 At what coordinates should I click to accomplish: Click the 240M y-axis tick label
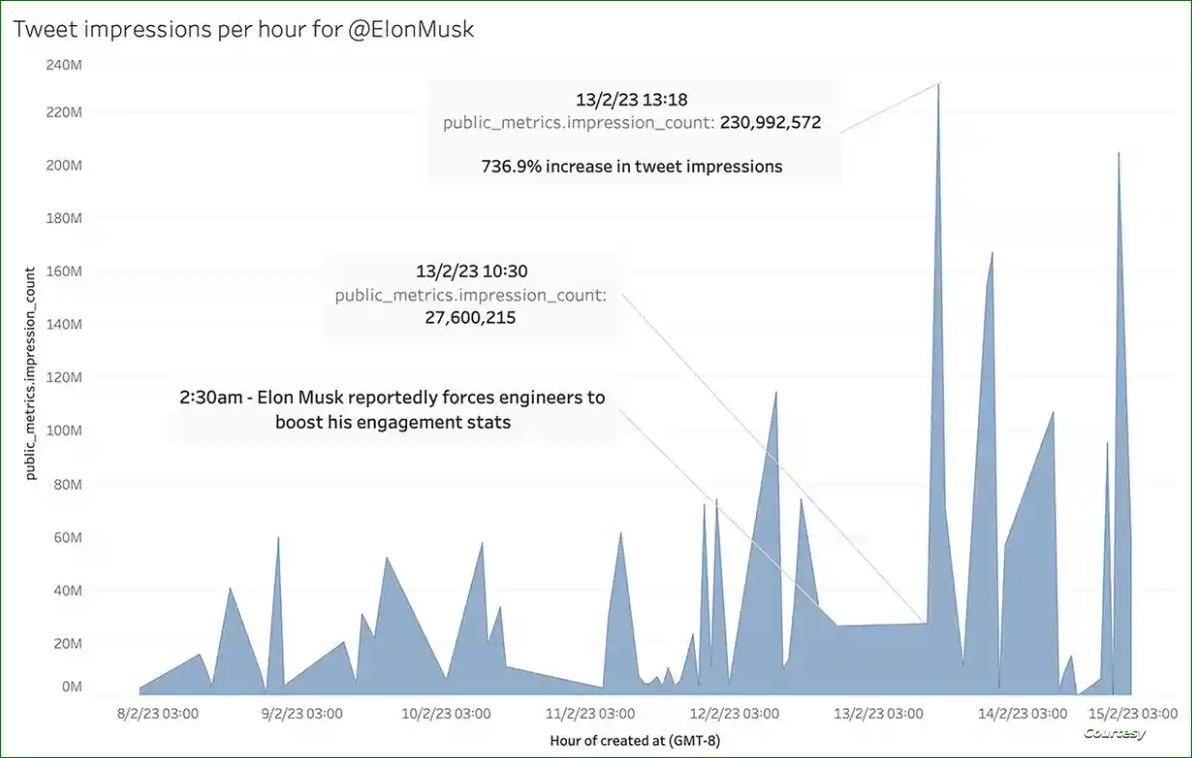click(64, 65)
